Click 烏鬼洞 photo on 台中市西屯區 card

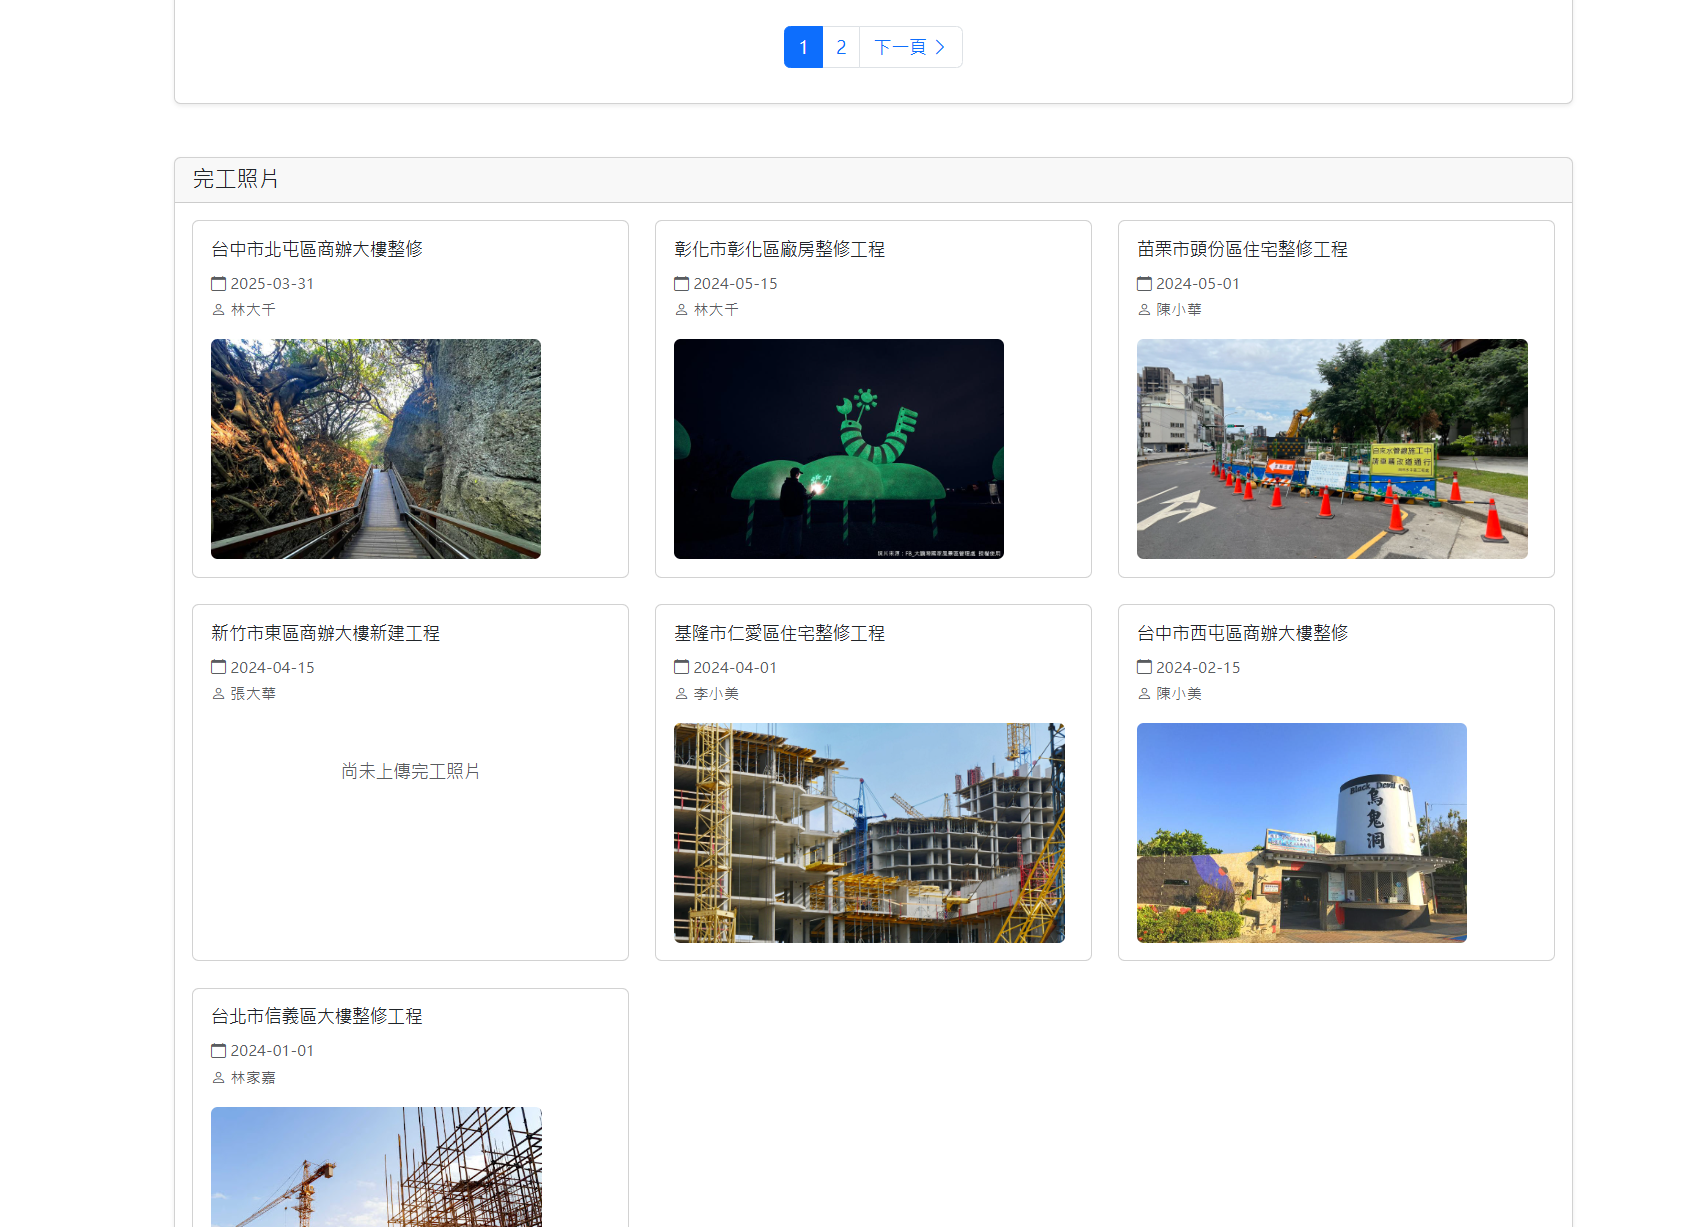1301,832
